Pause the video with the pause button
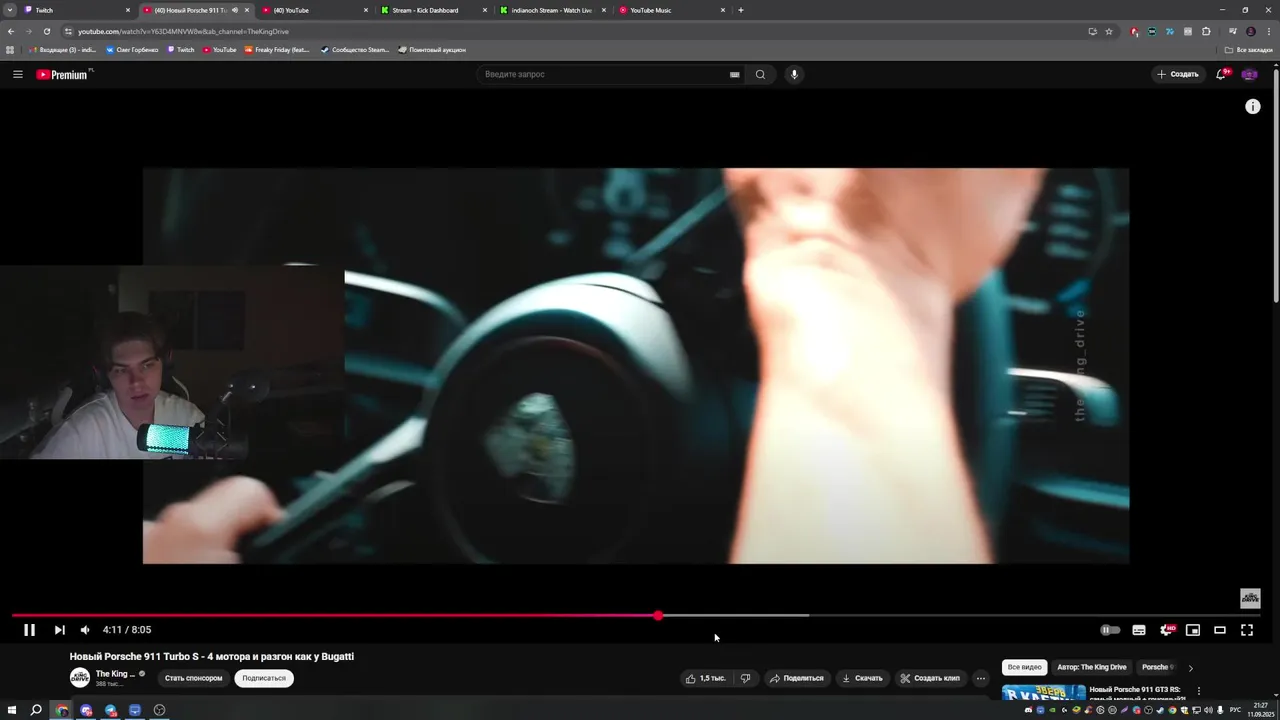The image size is (1280, 720). [29, 630]
